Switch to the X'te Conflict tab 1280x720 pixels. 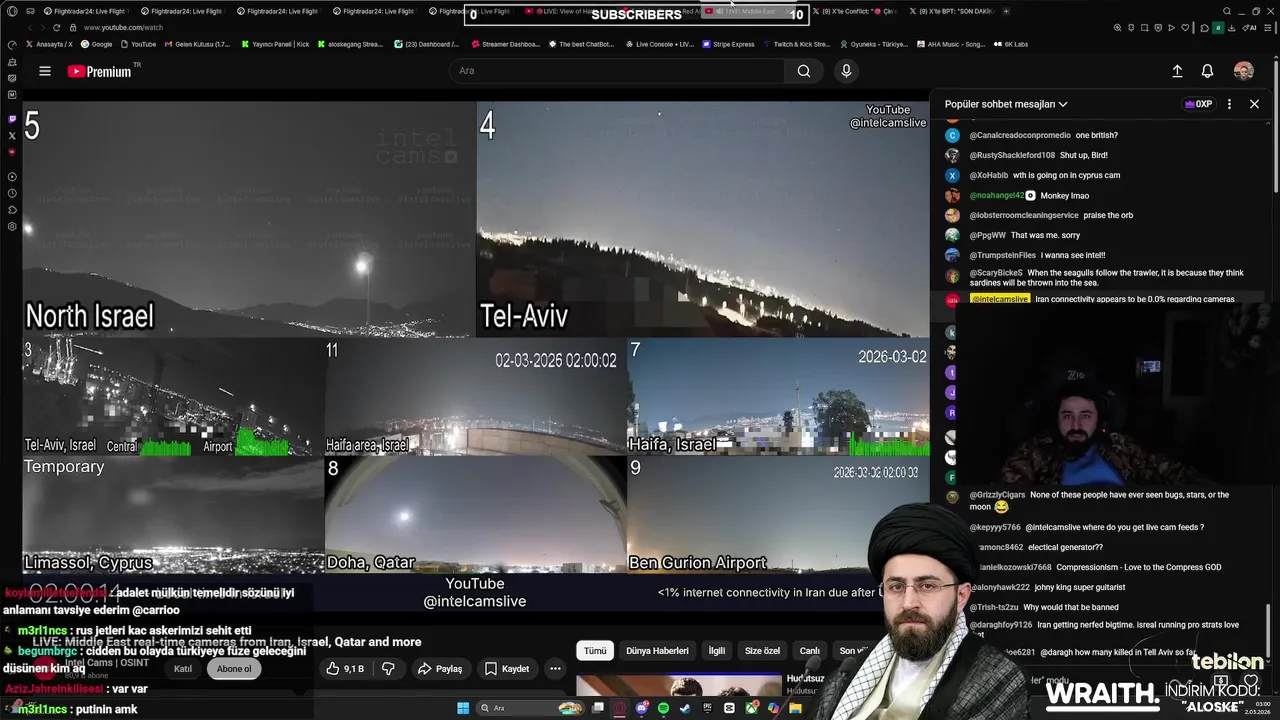(x=856, y=11)
